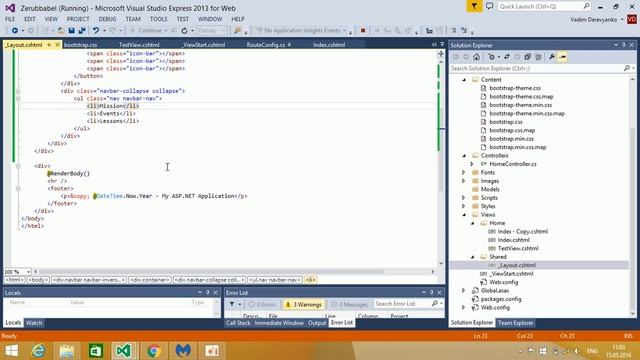Collapse the Views folder

[x=464, y=214]
